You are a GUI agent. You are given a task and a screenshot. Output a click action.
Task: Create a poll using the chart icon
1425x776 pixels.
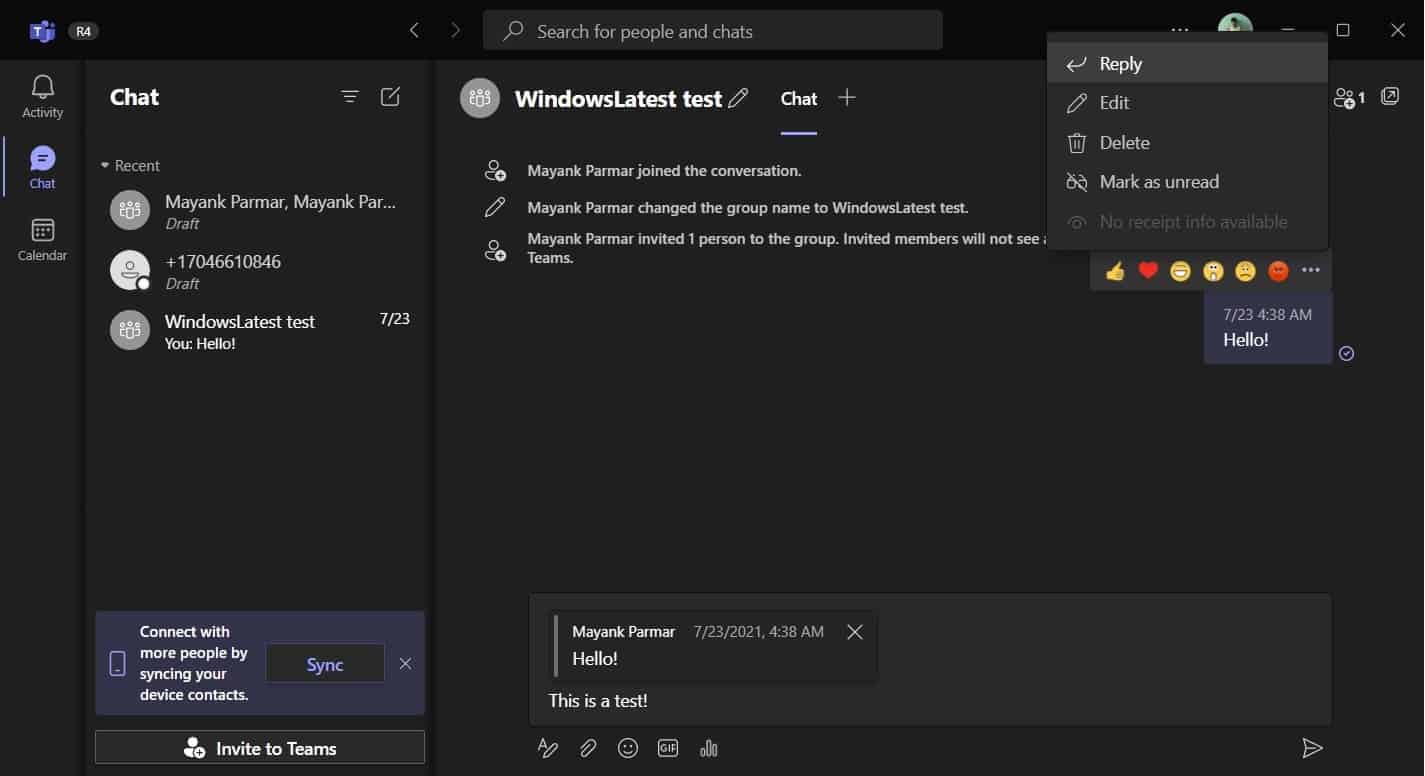(708, 747)
